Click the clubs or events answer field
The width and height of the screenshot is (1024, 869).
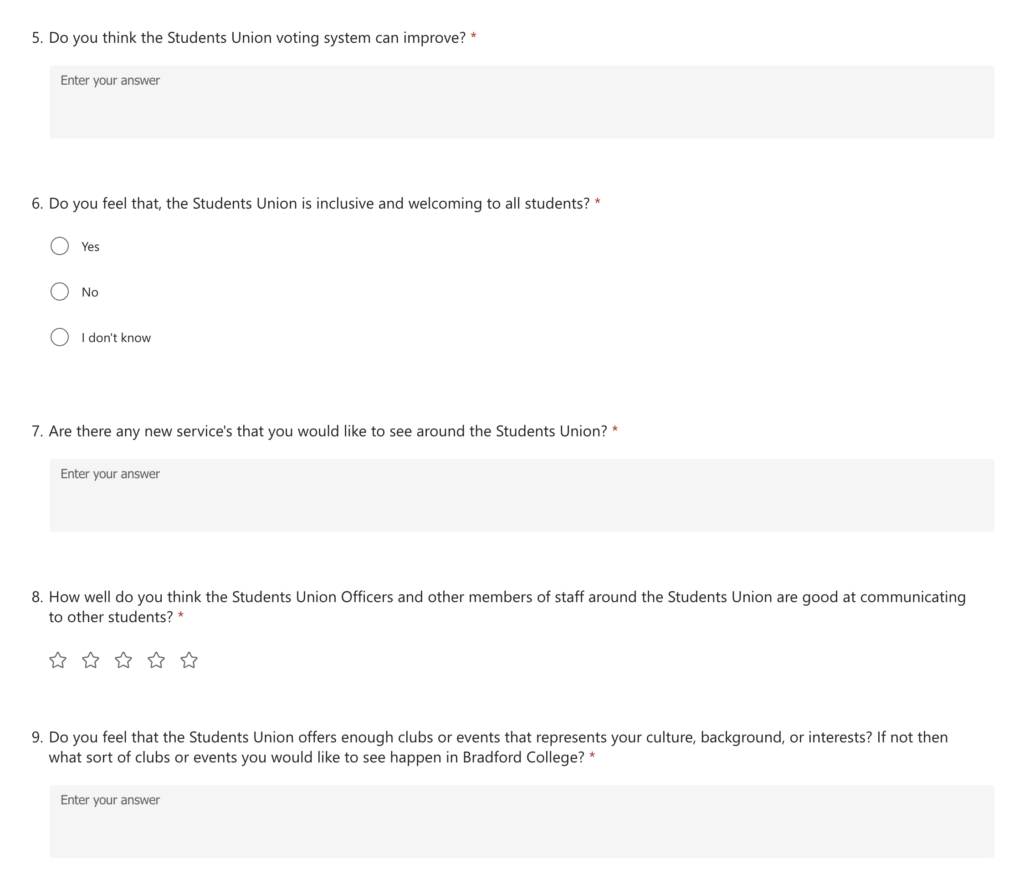tap(522, 821)
